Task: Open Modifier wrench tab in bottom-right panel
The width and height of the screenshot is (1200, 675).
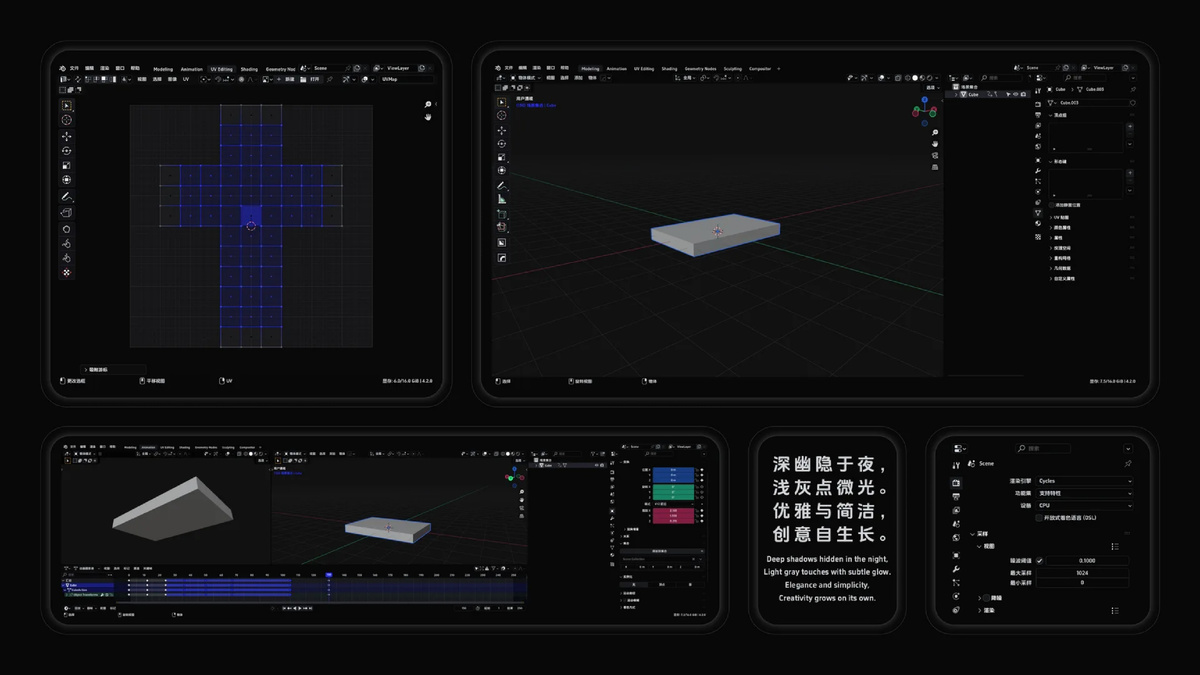Action: 956,569
